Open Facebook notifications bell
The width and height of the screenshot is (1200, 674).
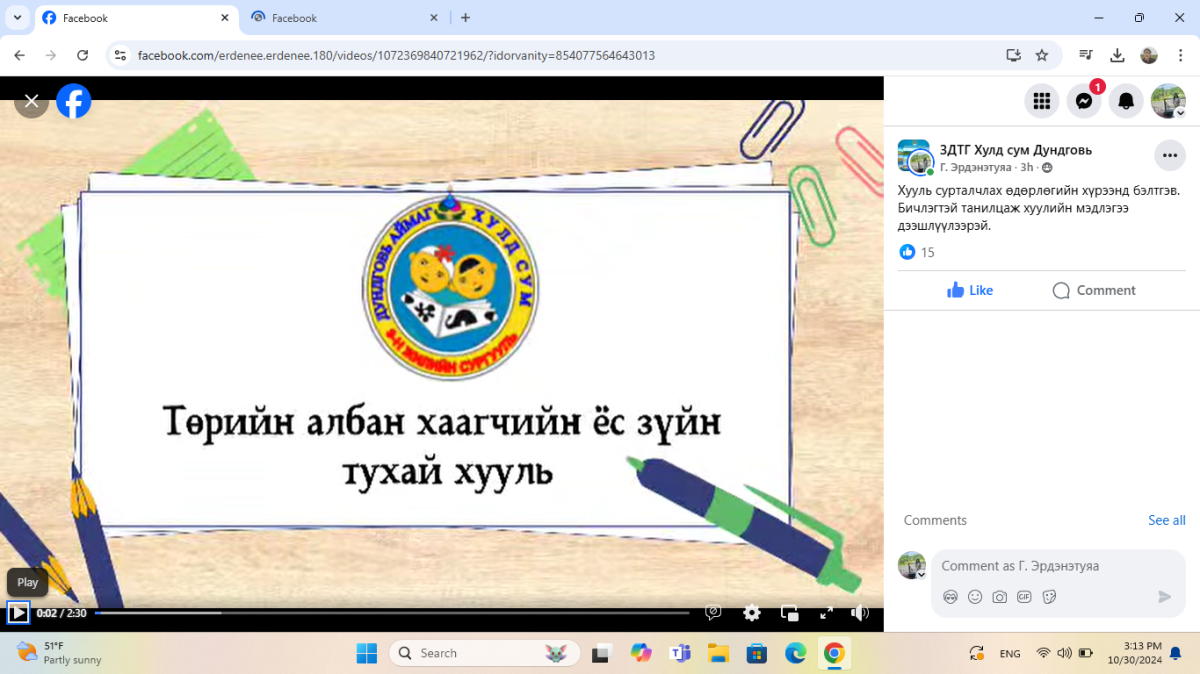coord(1126,101)
